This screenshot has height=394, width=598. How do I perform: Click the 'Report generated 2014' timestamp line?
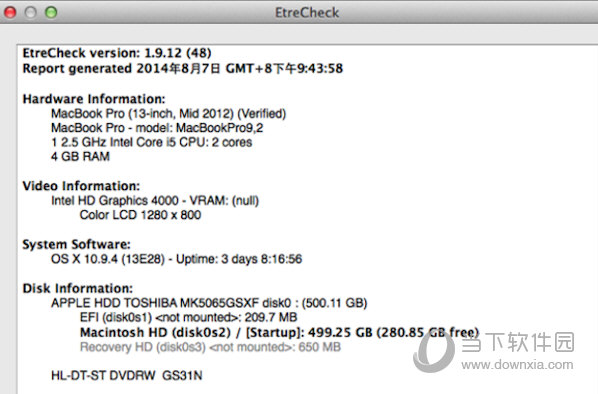click(x=183, y=69)
